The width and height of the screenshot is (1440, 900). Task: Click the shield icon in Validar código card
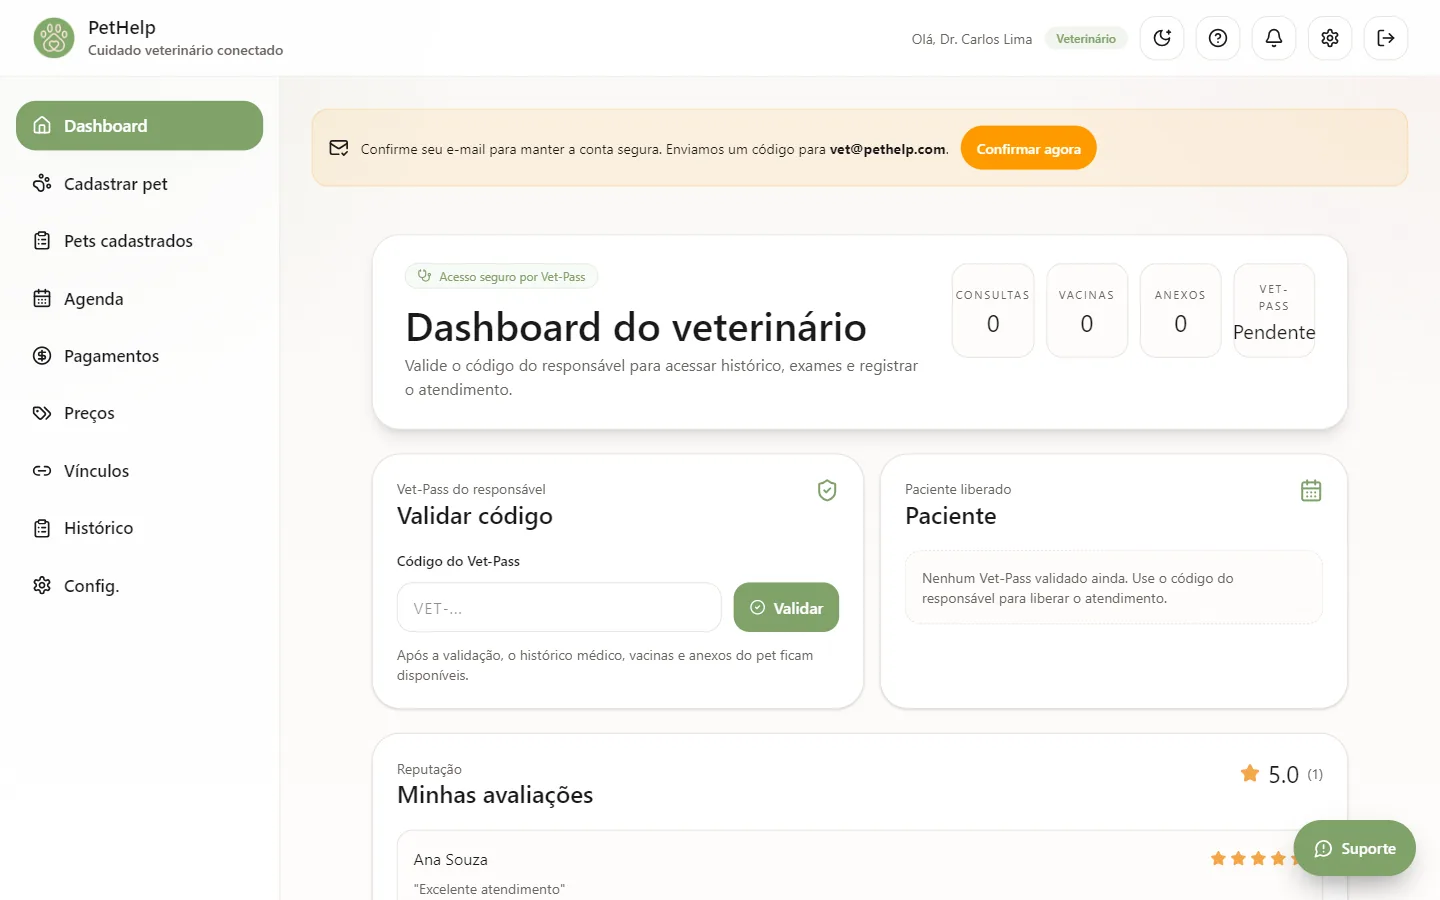coord(827,490)
